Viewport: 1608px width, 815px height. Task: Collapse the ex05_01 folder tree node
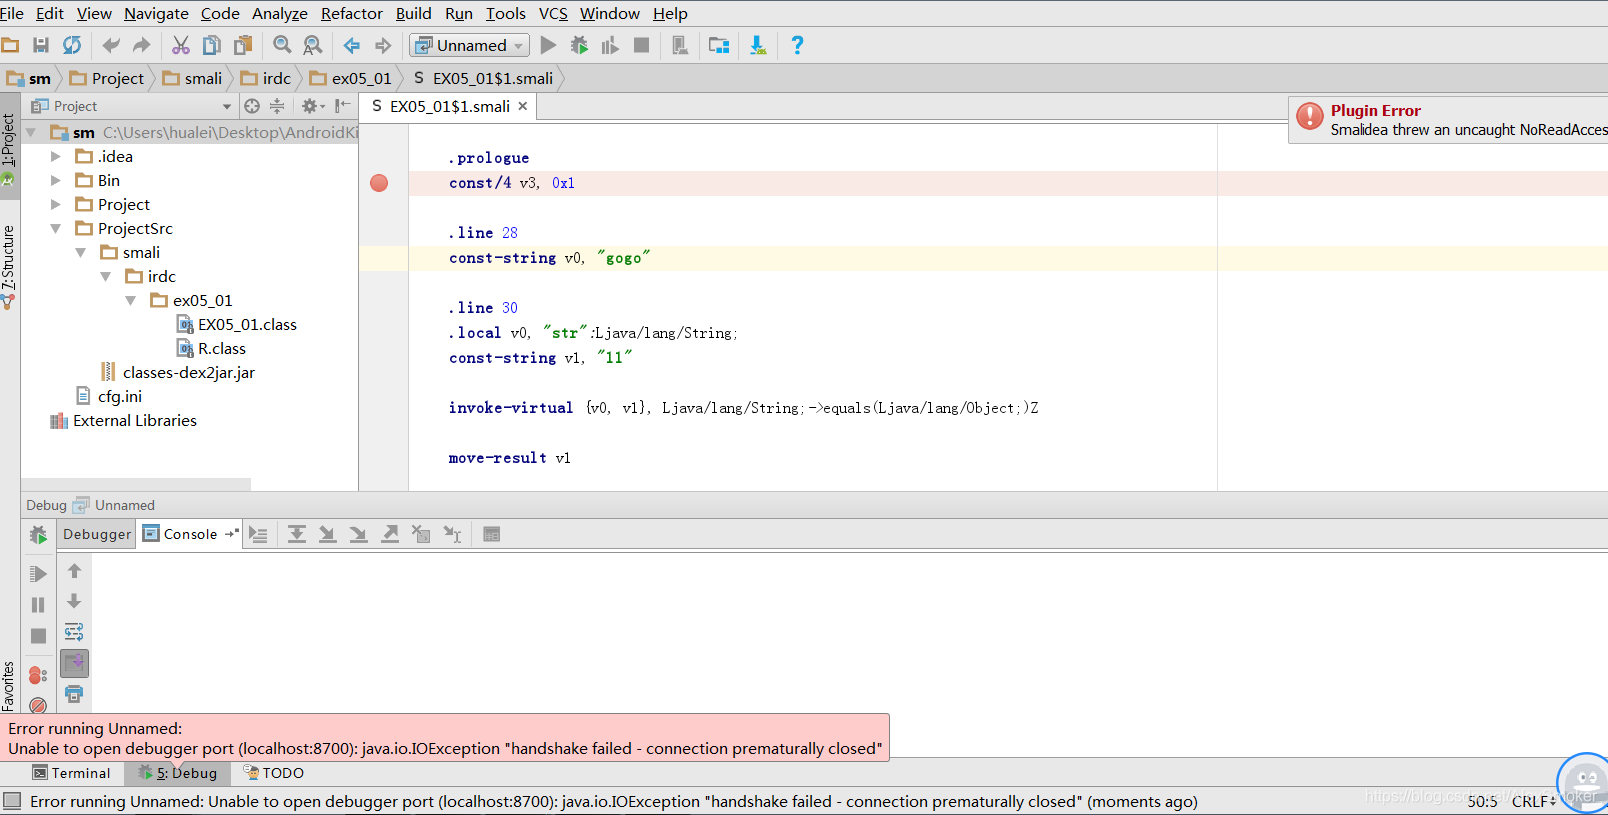pos(131,300)
